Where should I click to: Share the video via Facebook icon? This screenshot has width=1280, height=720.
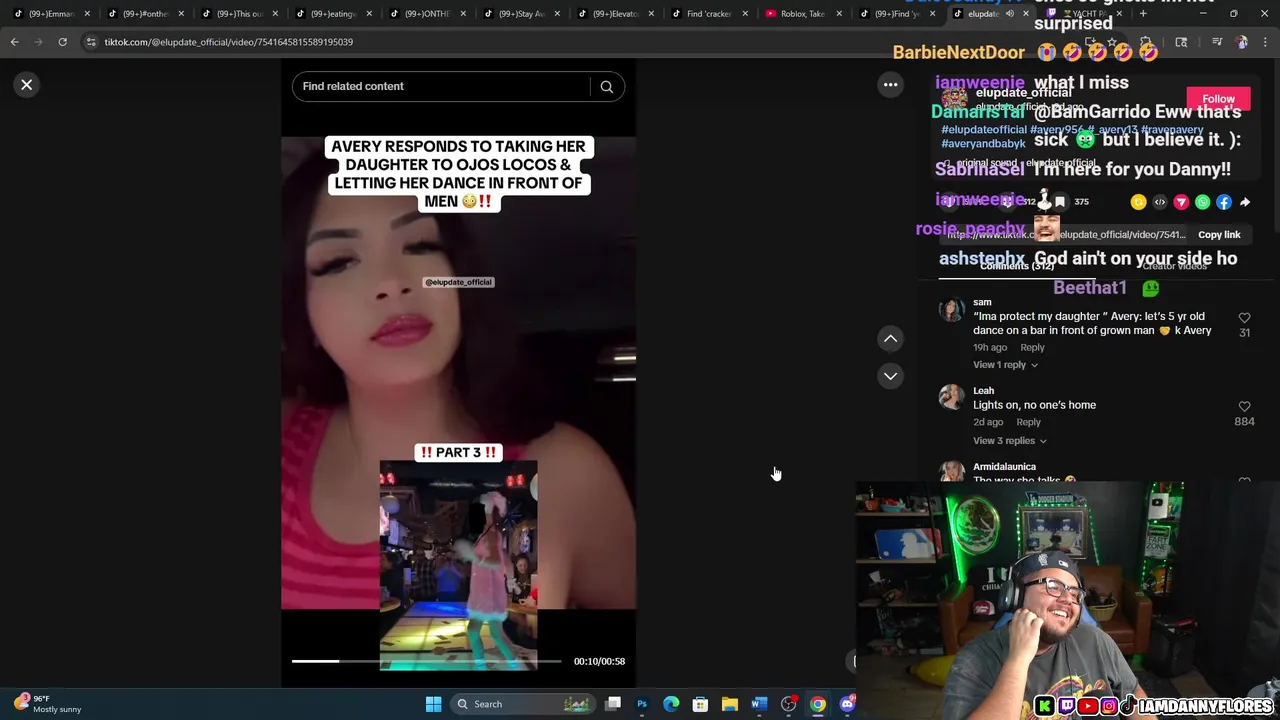point(1223,202)
